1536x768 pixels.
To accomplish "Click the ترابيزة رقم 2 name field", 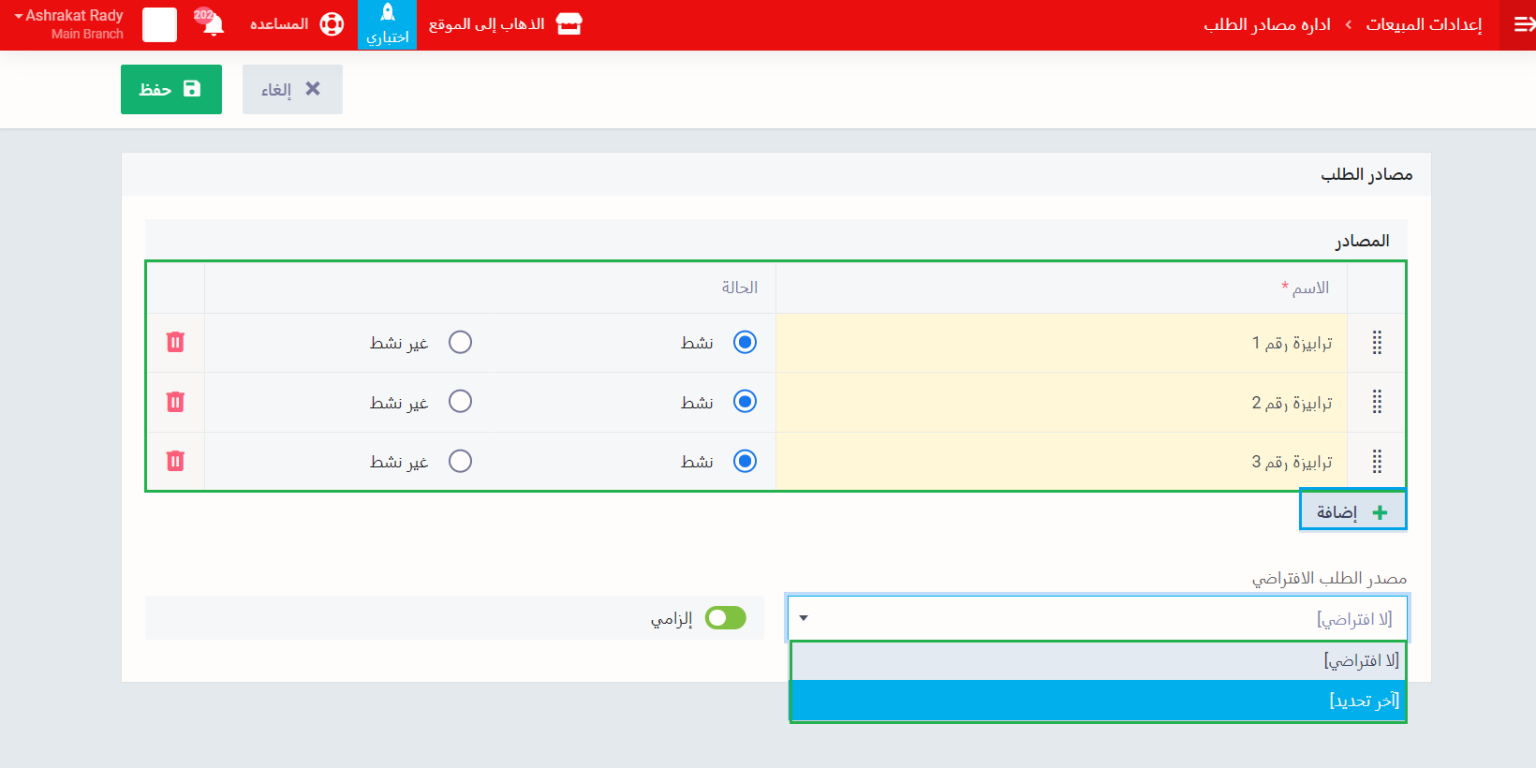I will 1061,402.
